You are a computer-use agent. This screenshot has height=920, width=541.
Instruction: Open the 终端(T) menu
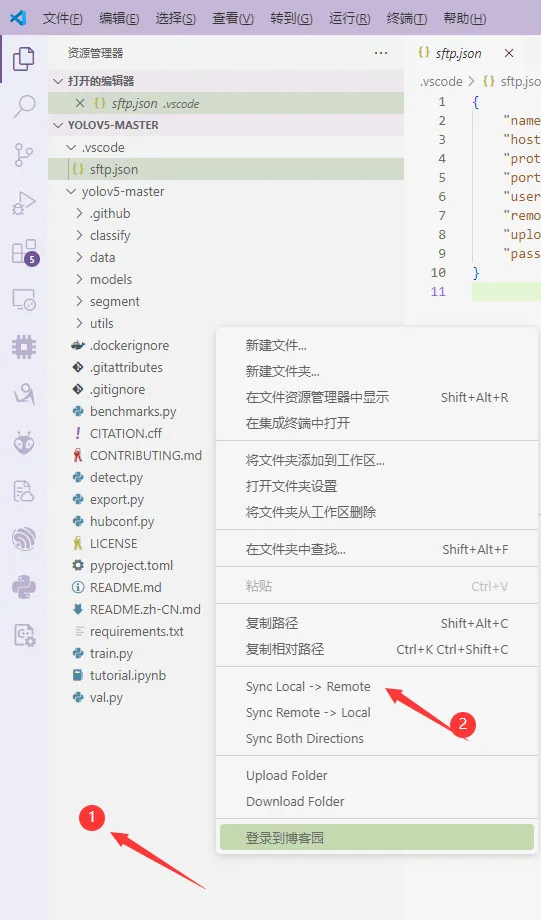click(x=407, y=18)
